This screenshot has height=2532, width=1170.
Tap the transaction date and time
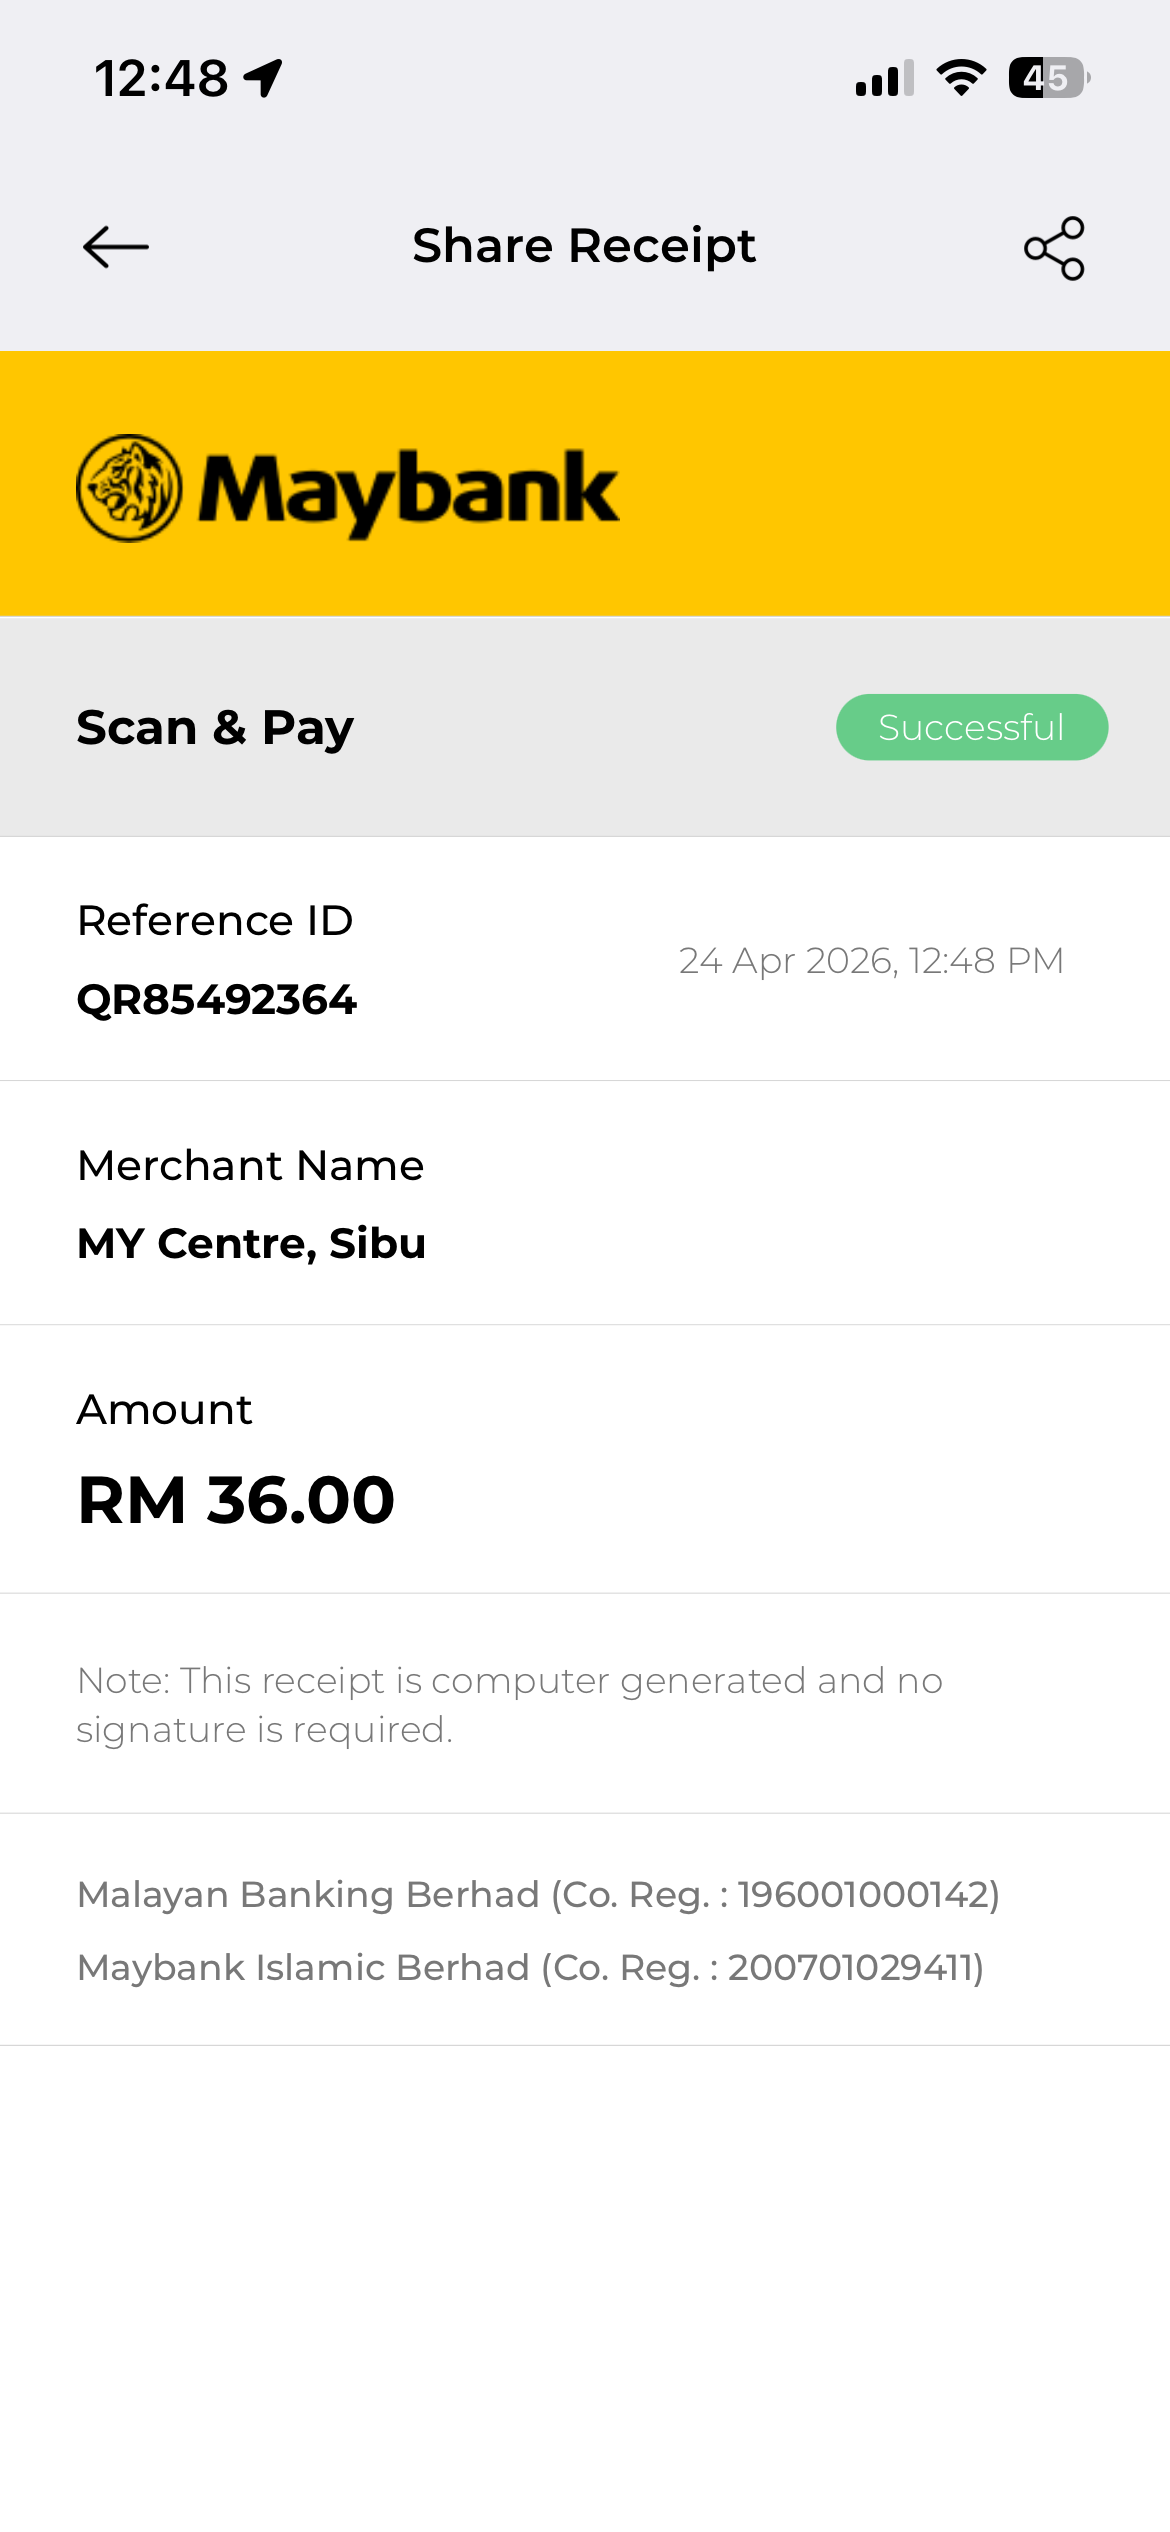coord(871,960)
